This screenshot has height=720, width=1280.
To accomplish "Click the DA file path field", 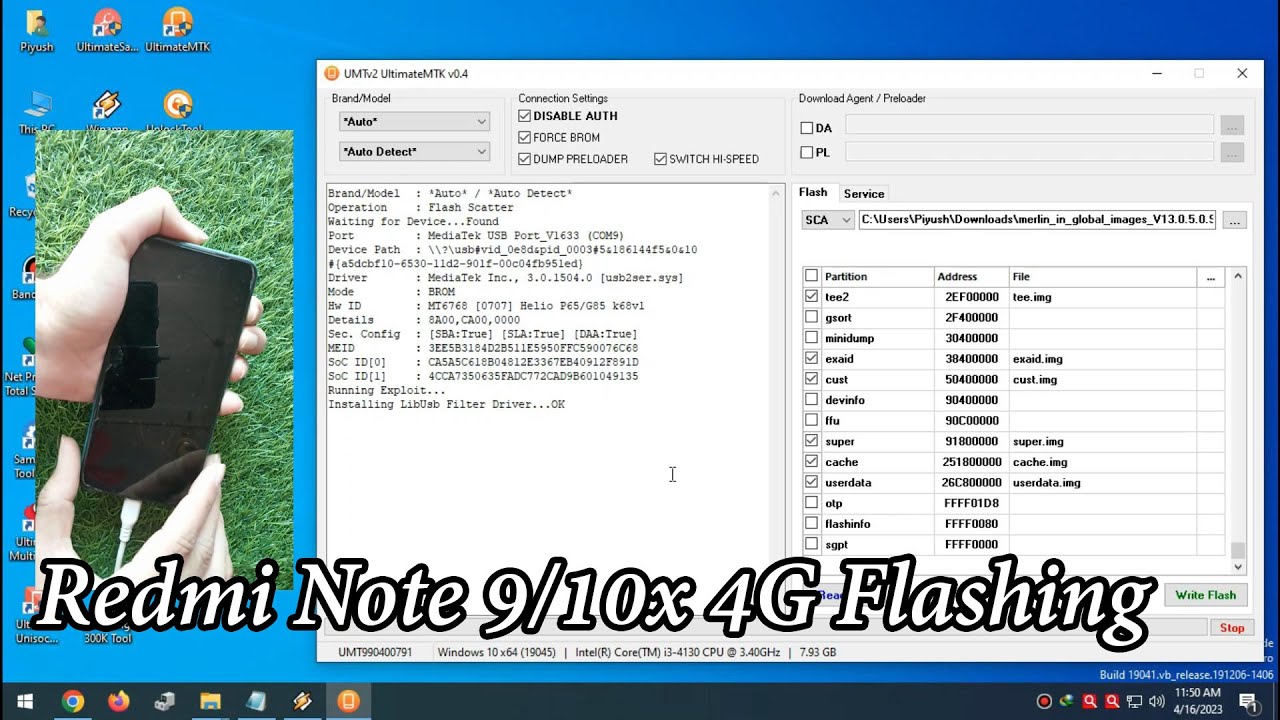I will point(1030,125).
